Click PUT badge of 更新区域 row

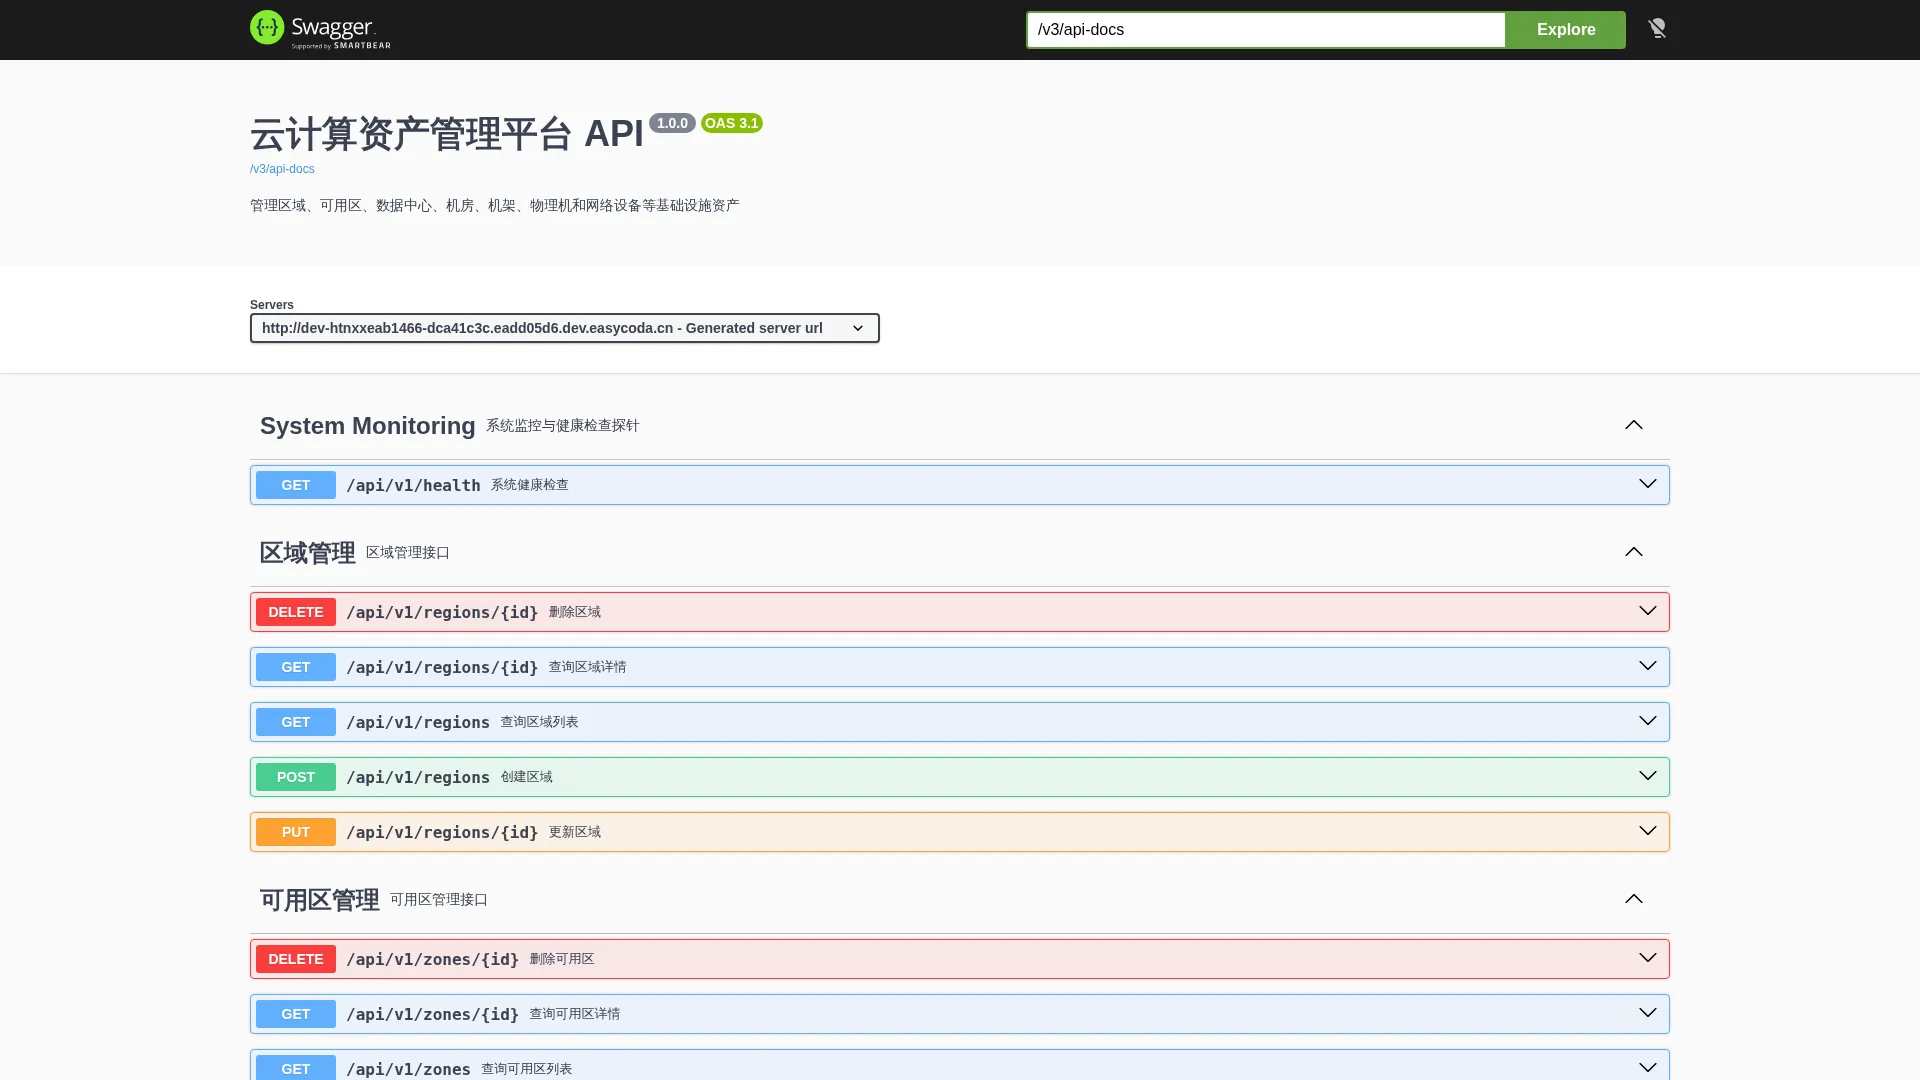point(296,832)
